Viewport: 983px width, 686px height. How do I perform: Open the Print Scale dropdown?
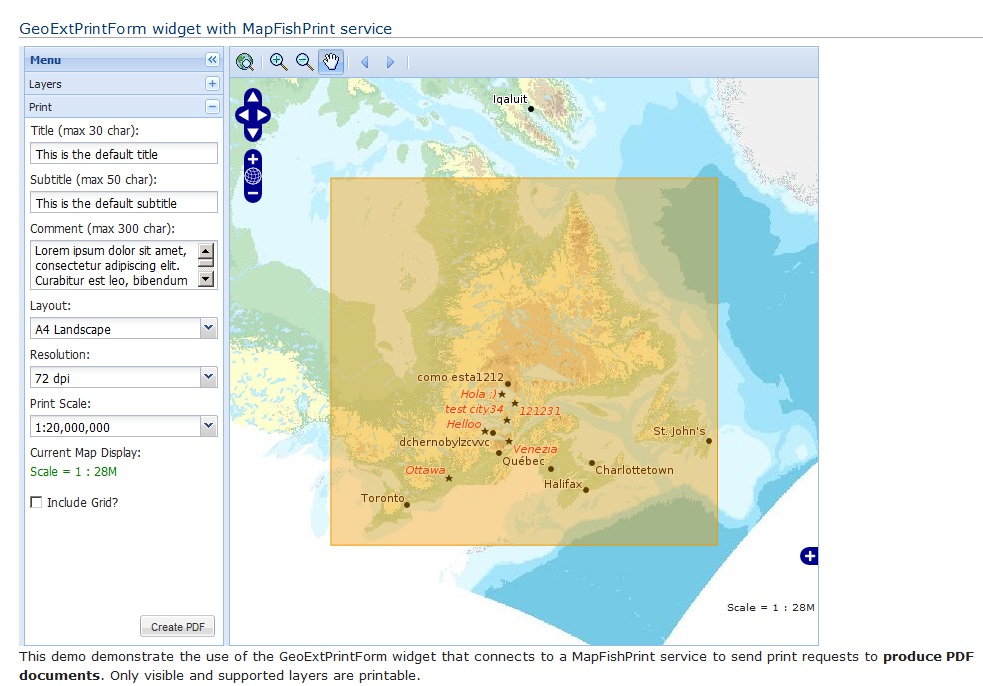tap(208, 426)
